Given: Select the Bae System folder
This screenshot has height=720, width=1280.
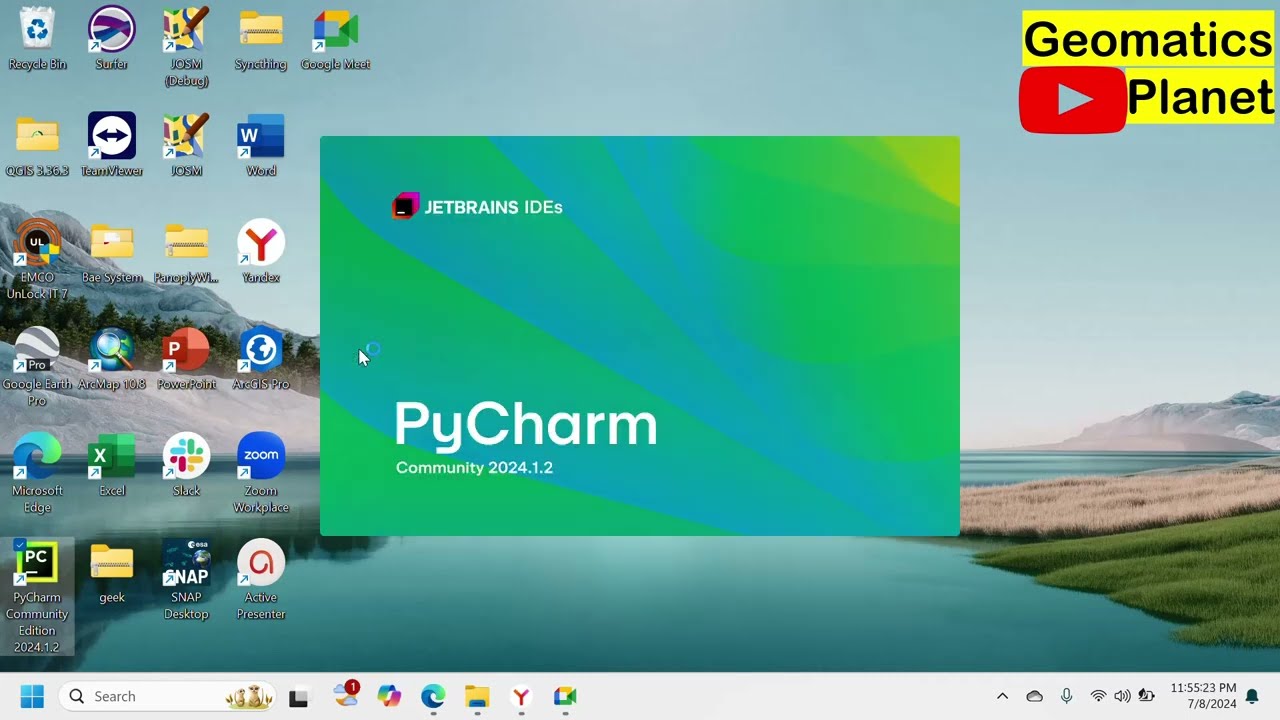Looking at the screenshot, I should 111,252.
